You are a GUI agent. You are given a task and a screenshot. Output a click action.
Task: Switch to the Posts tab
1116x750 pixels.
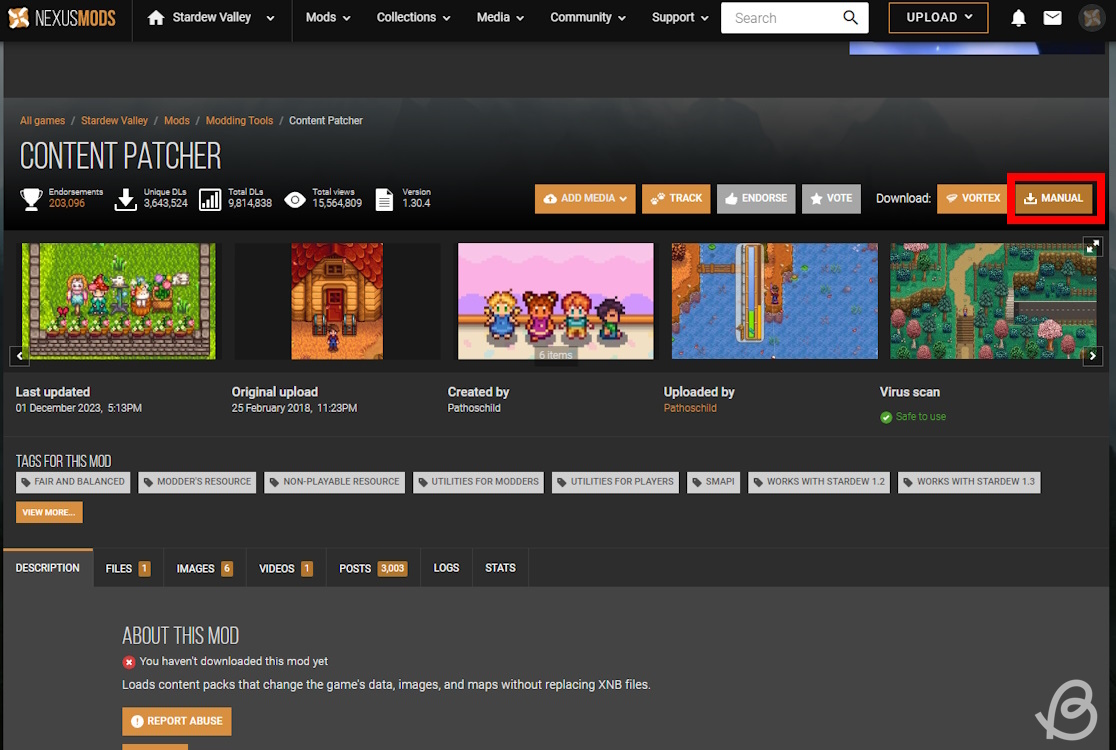point(372,568)
